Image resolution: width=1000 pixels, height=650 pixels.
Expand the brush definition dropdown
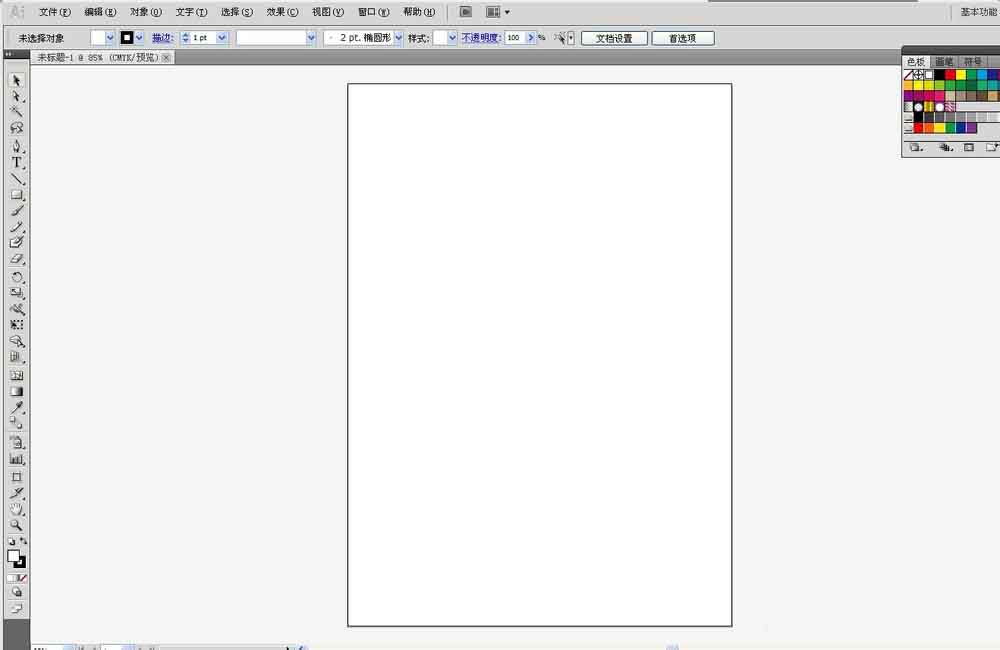pyautogui.click(x=399, y=38)
